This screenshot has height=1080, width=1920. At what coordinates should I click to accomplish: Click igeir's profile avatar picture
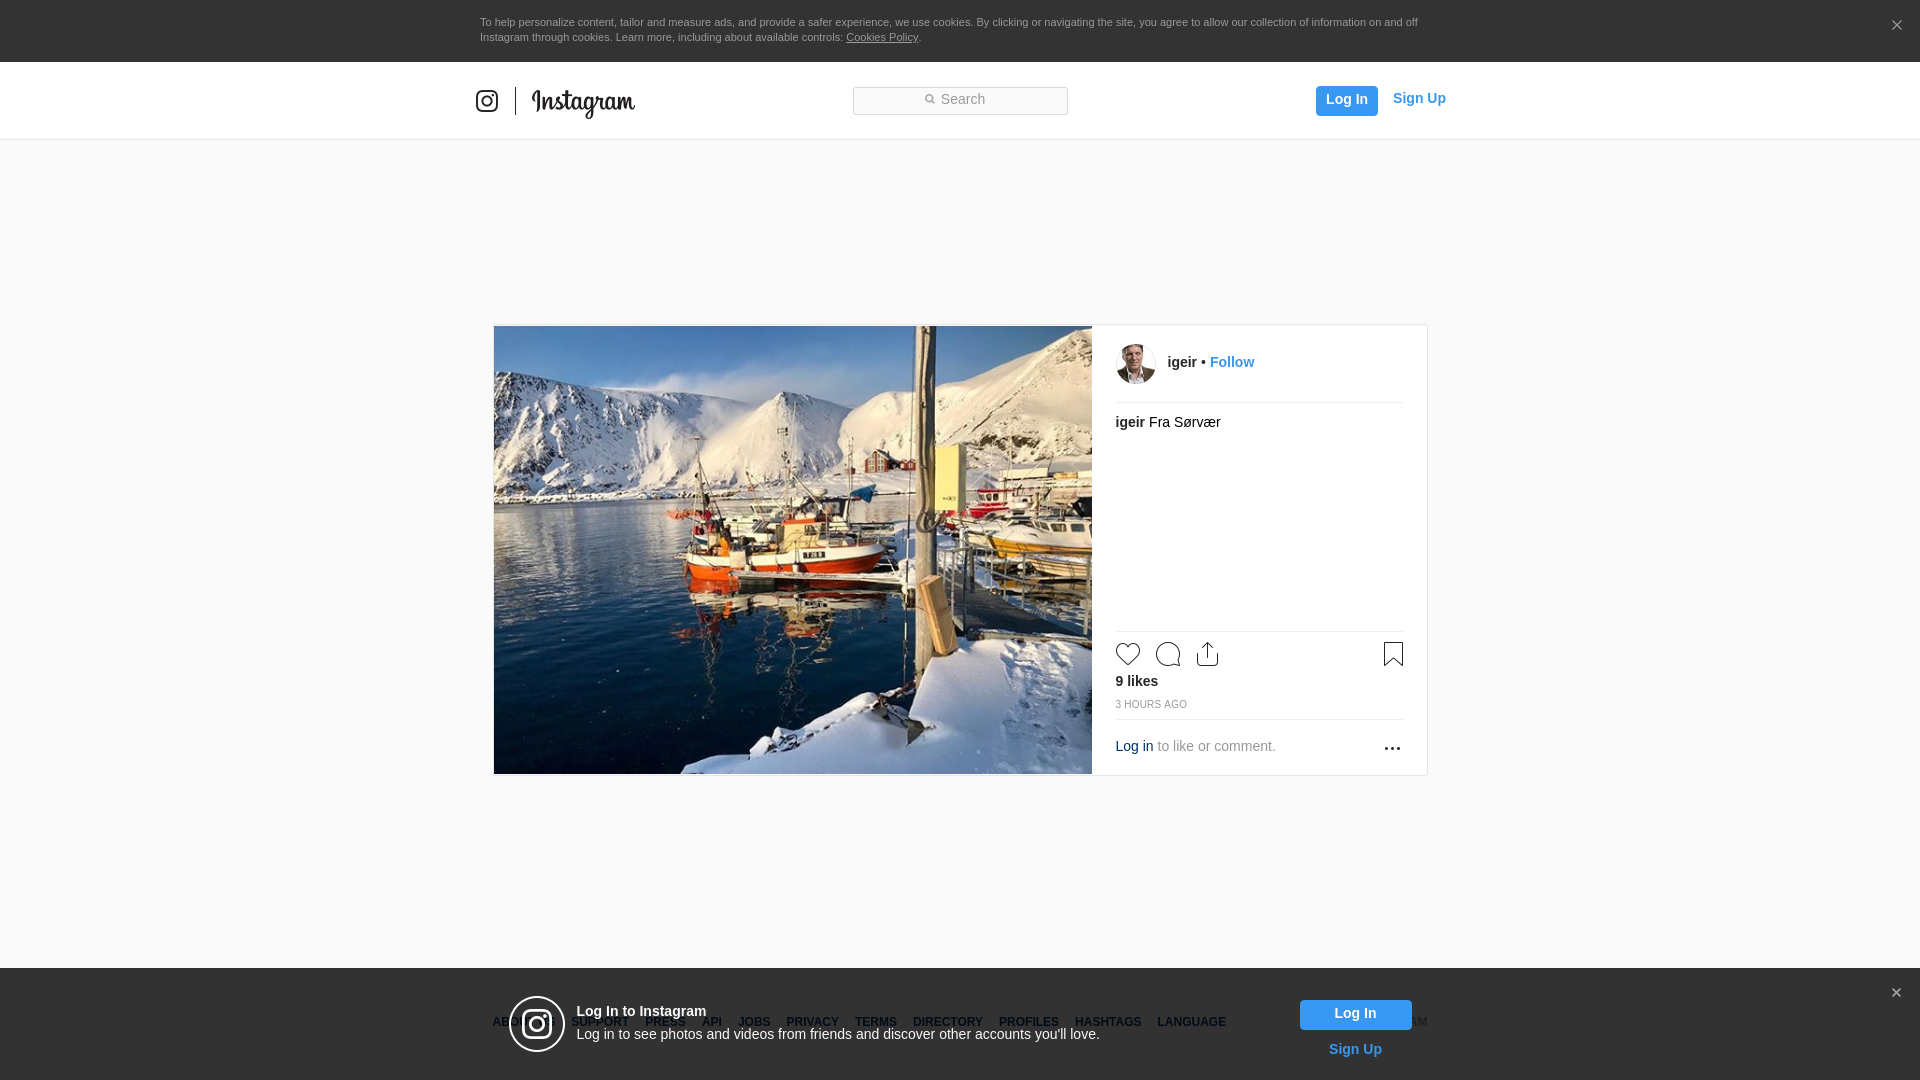pos(1135,364)
